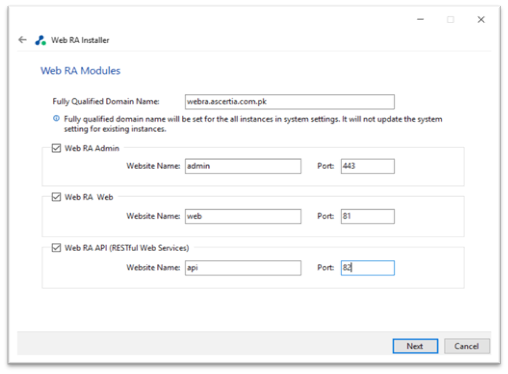
Task: Focus the Fully Qualified Domain Name field
Action: coord(290,102)
